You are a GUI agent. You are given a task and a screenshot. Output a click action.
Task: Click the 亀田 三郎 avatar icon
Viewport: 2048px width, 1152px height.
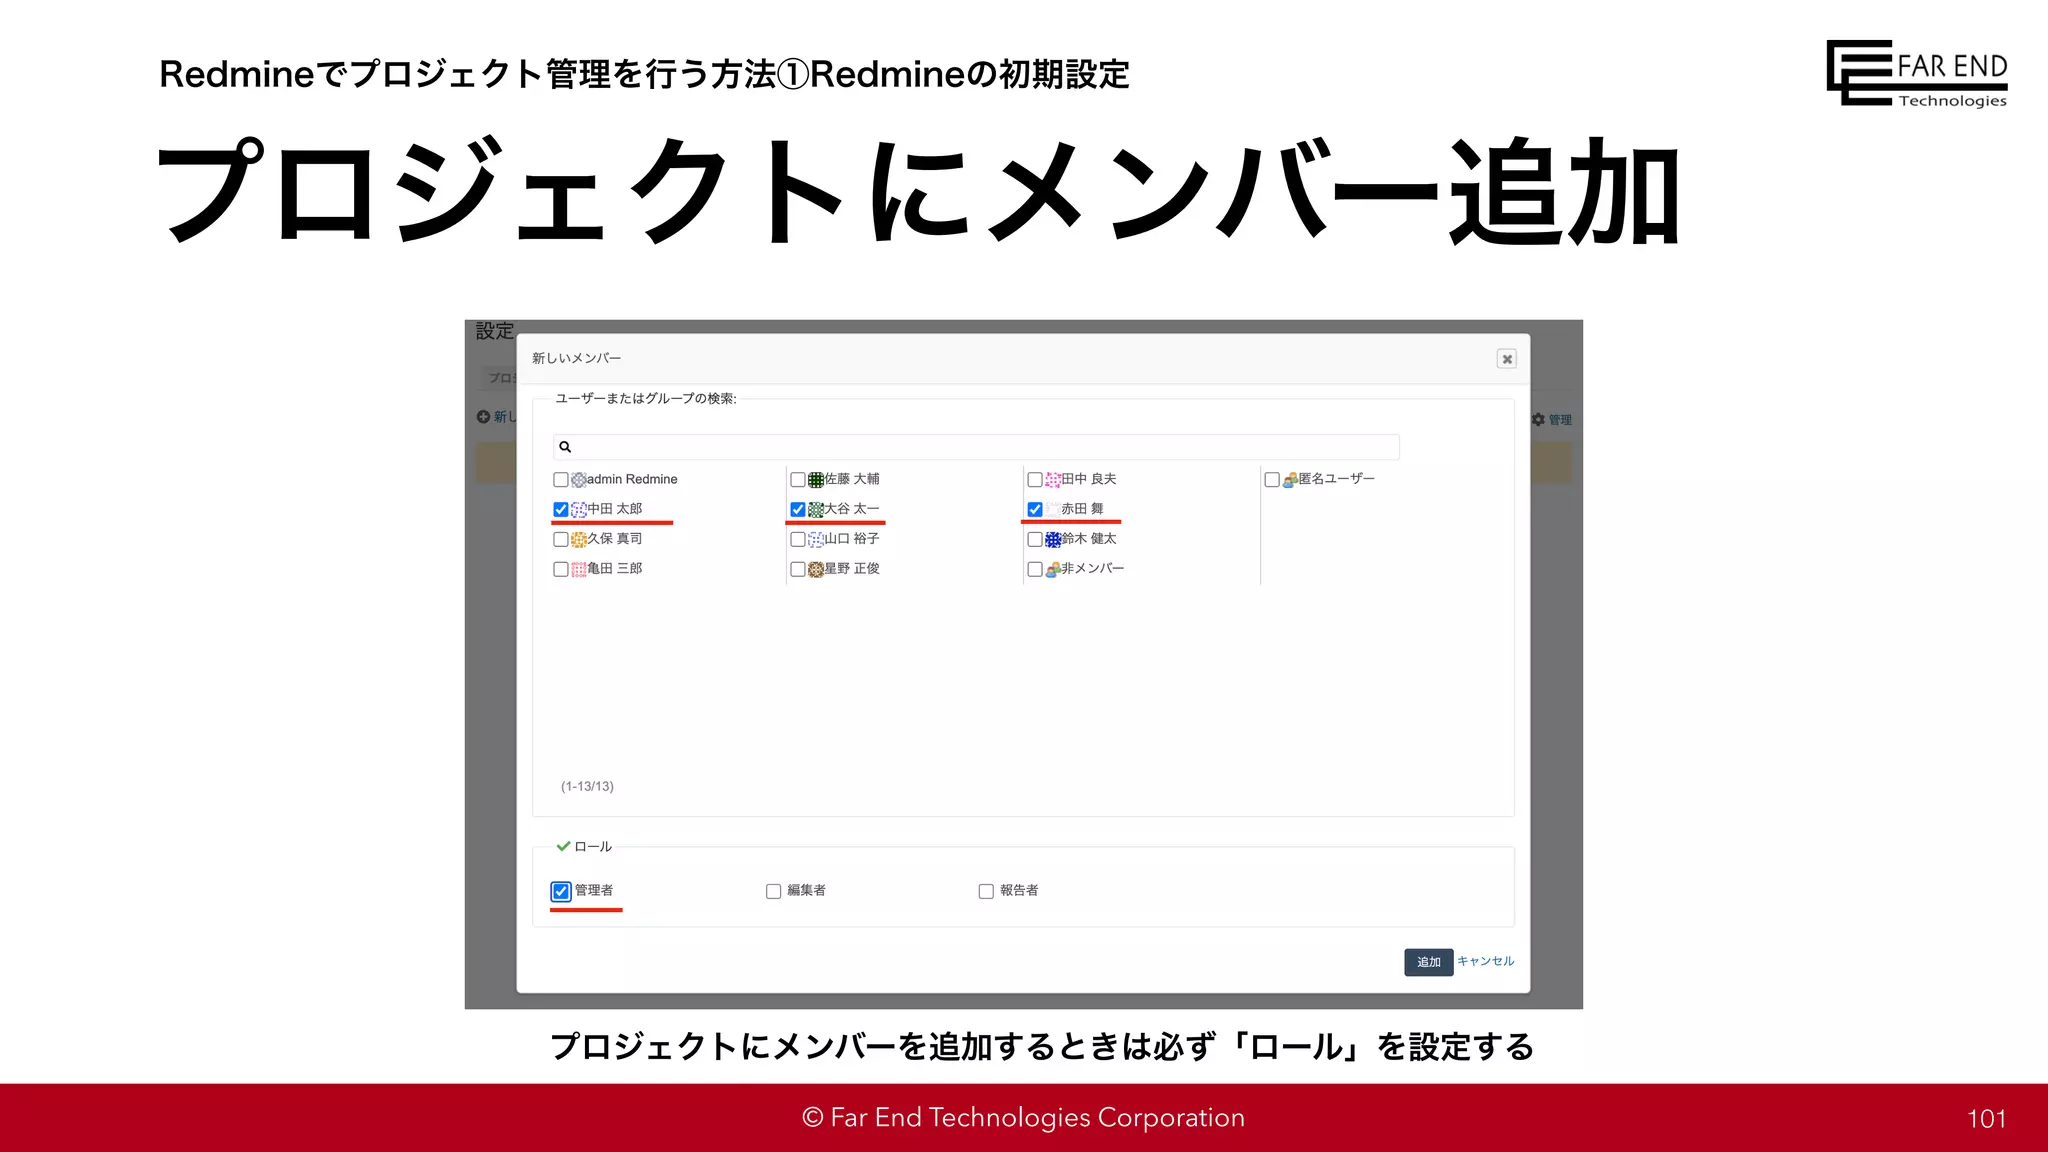579,569
